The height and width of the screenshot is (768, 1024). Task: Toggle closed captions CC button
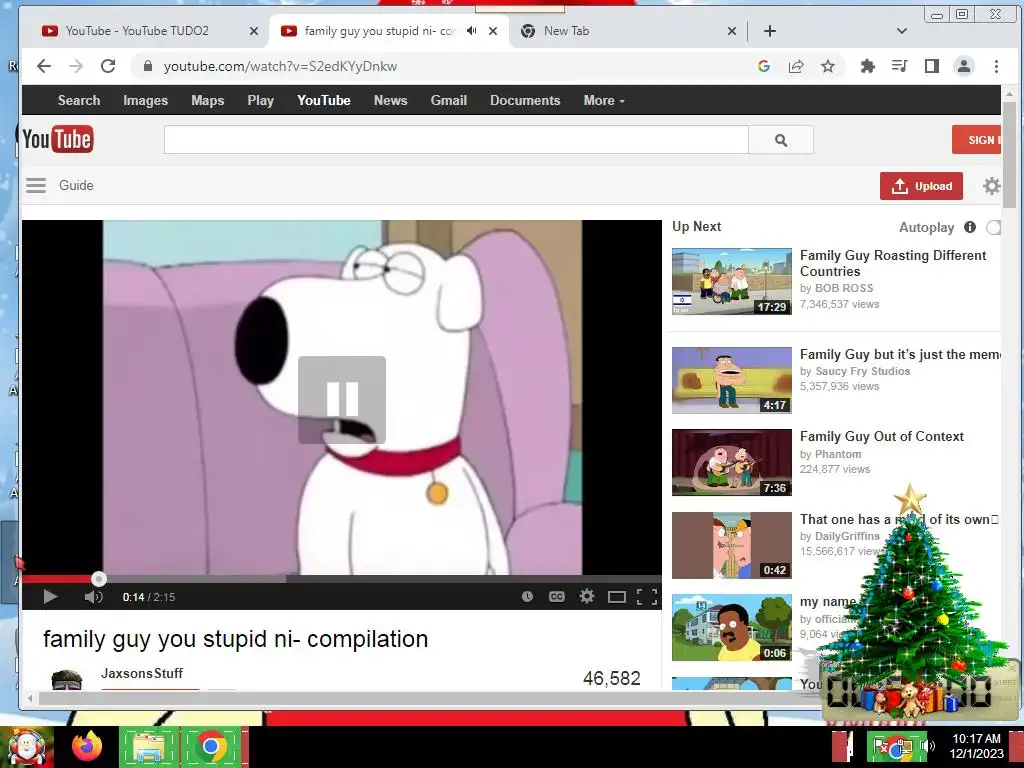556,596
